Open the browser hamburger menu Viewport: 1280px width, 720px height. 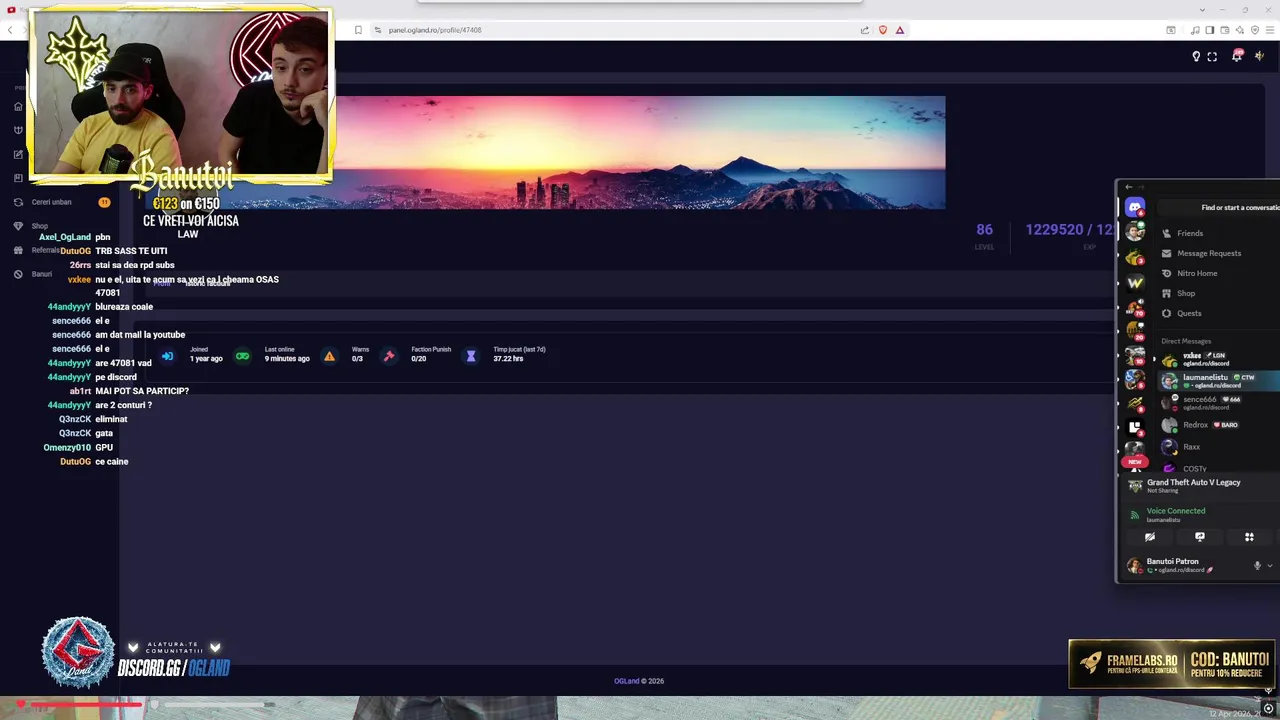(1271, 30)
